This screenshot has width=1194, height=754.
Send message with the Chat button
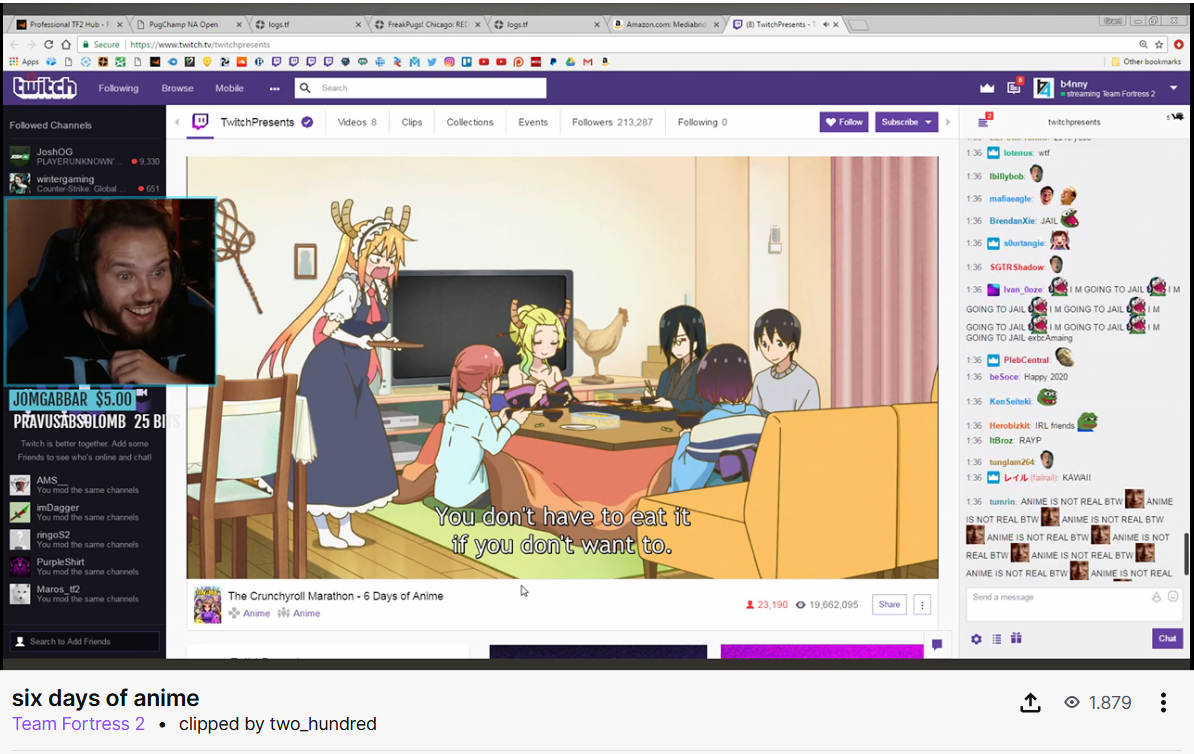pyautogui.click(x=1167, y=638)
